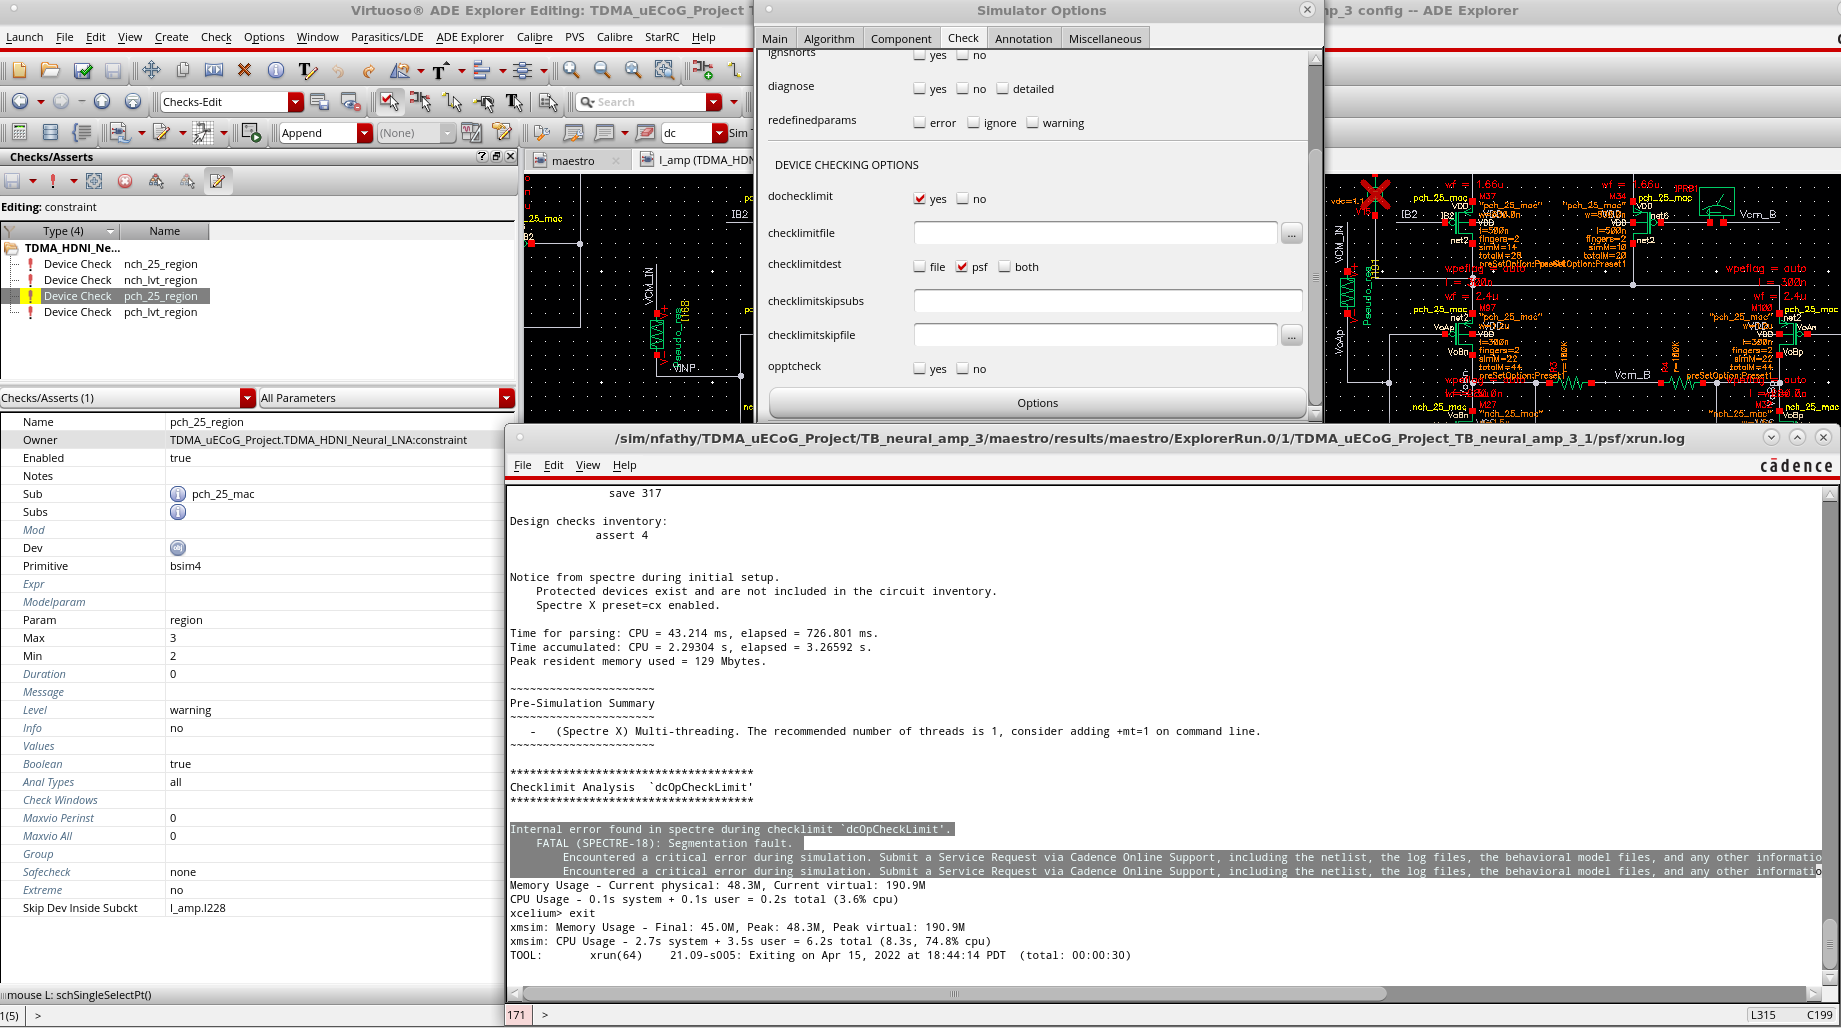Switch to Annotation tab in Simulator Options
This screenshot has width=1841, height=1028.
pos(1023,38)
